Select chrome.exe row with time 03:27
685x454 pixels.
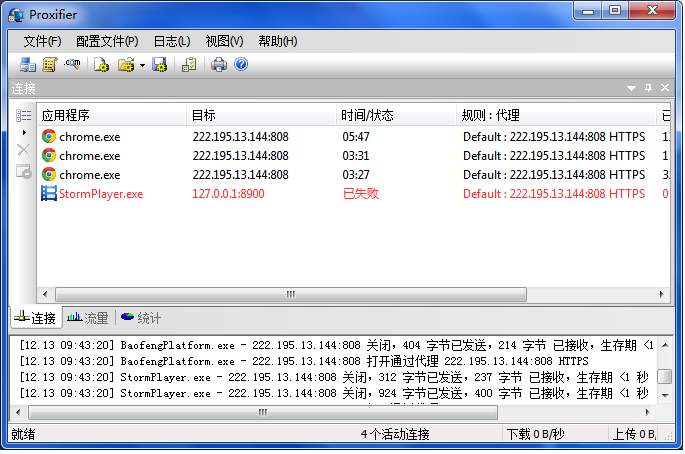coord(354,175)
